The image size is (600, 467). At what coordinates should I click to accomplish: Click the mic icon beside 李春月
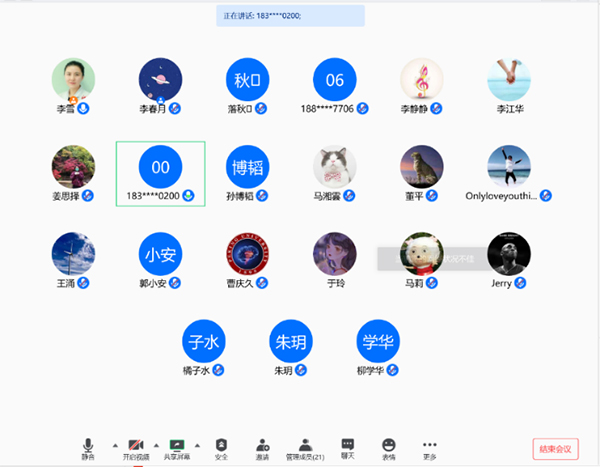tap(175, 108)
